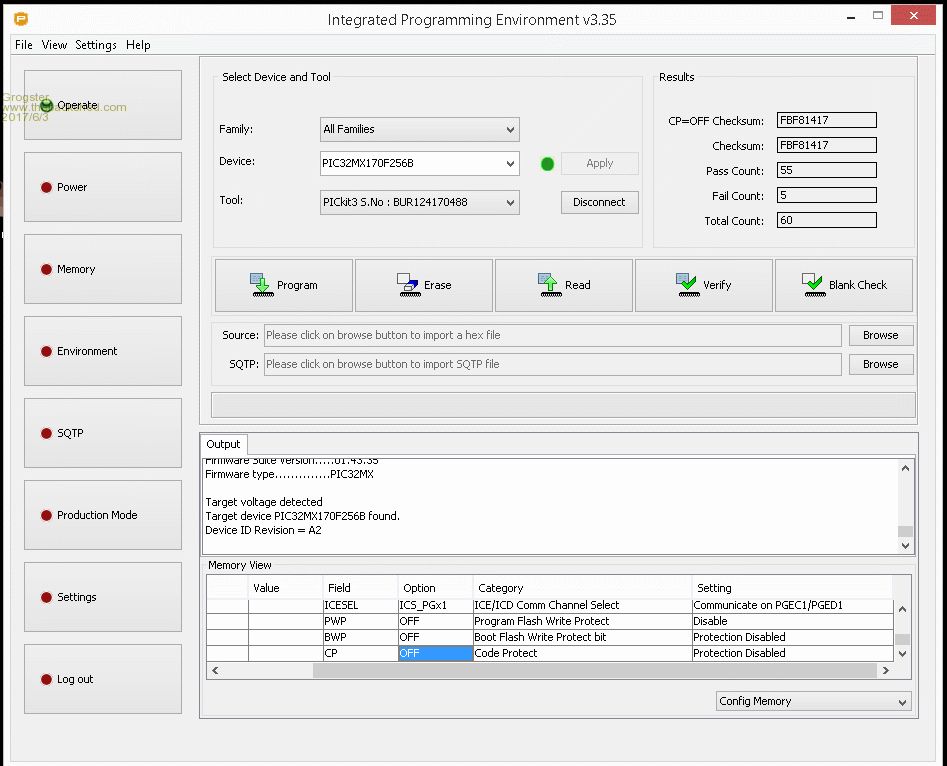The height and width of the screenshot is (766, 947).
Task: Switch to the Memory side panel
Action: pyautogui.click(x=103, y=269)
